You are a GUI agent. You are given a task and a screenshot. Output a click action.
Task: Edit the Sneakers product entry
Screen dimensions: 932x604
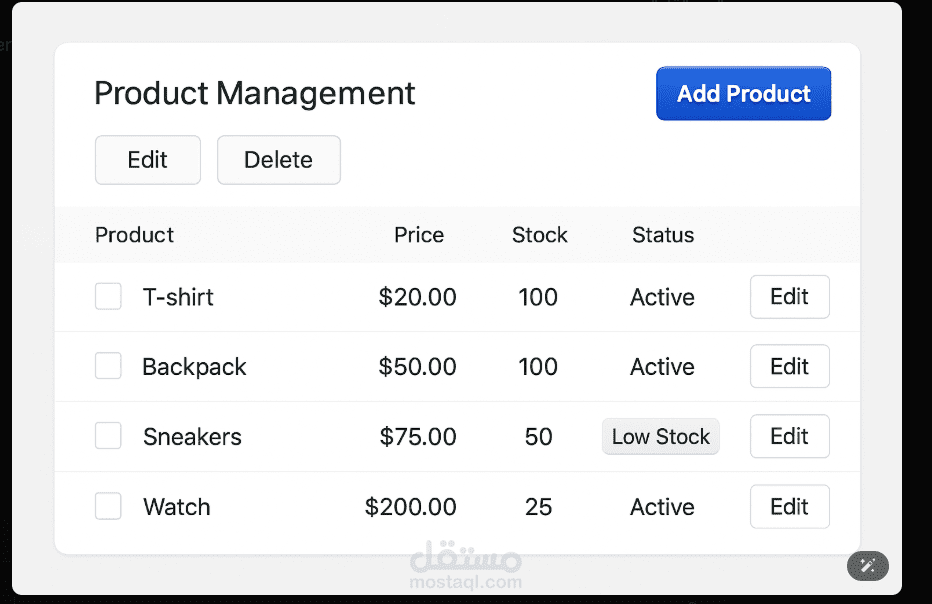click(x=789, y=436)
